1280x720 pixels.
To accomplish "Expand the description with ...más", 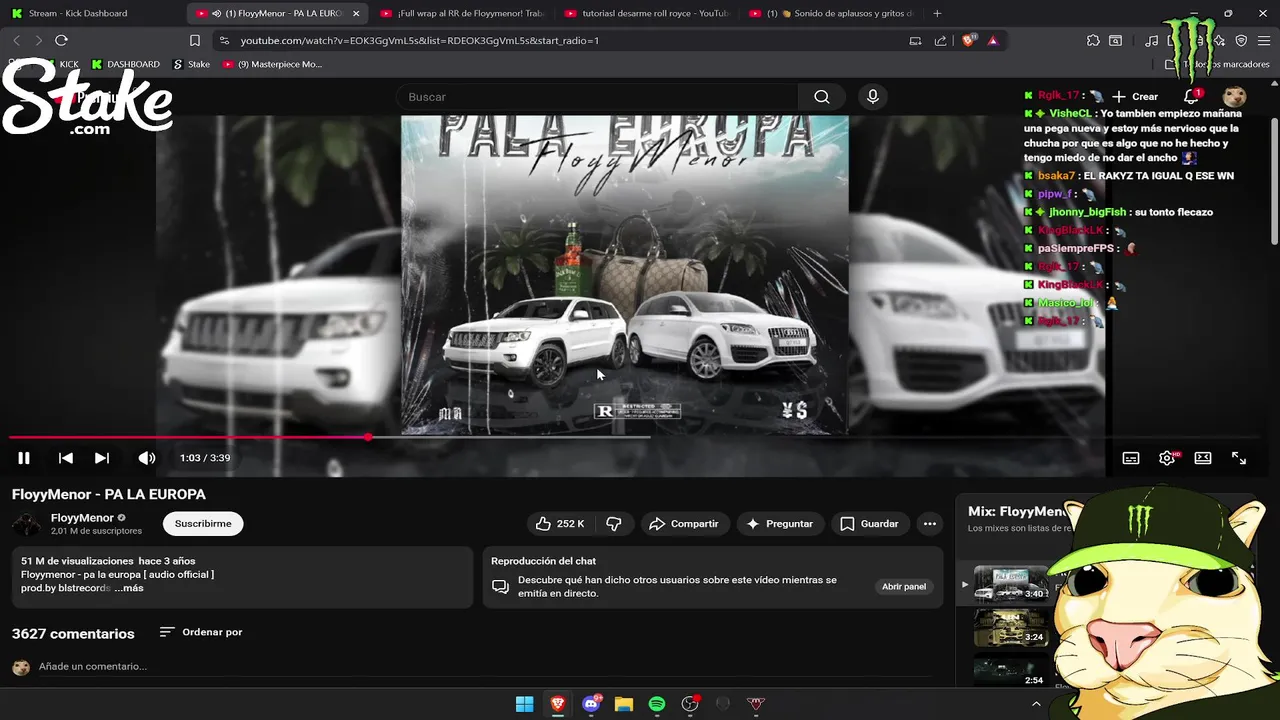I will click(x=128, y=588).
